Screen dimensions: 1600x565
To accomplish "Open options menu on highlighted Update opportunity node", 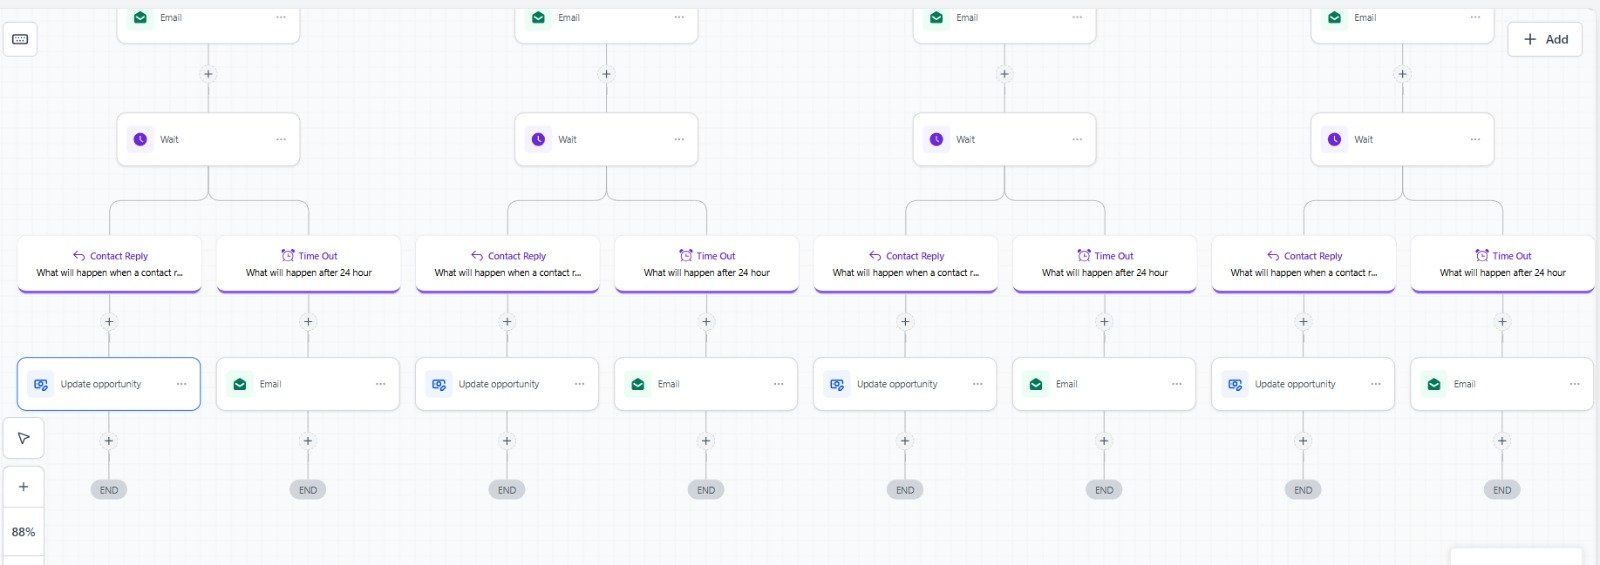I will [x=181, y=384].
